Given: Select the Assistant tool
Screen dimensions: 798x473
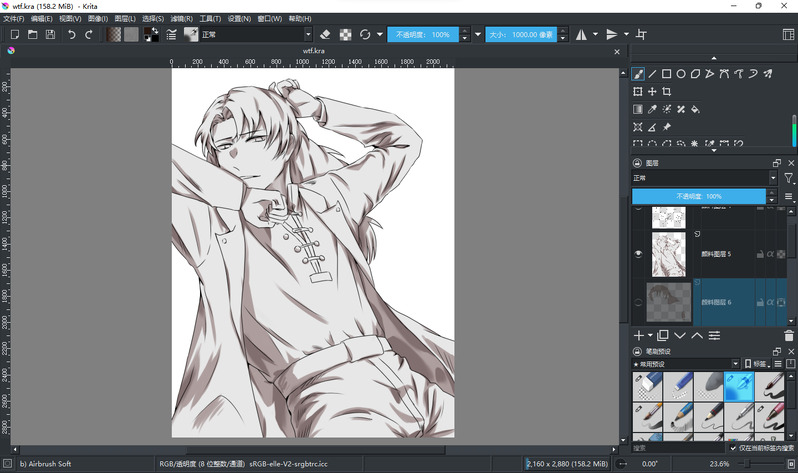Looking at the screenshot, I should (638, 127).
